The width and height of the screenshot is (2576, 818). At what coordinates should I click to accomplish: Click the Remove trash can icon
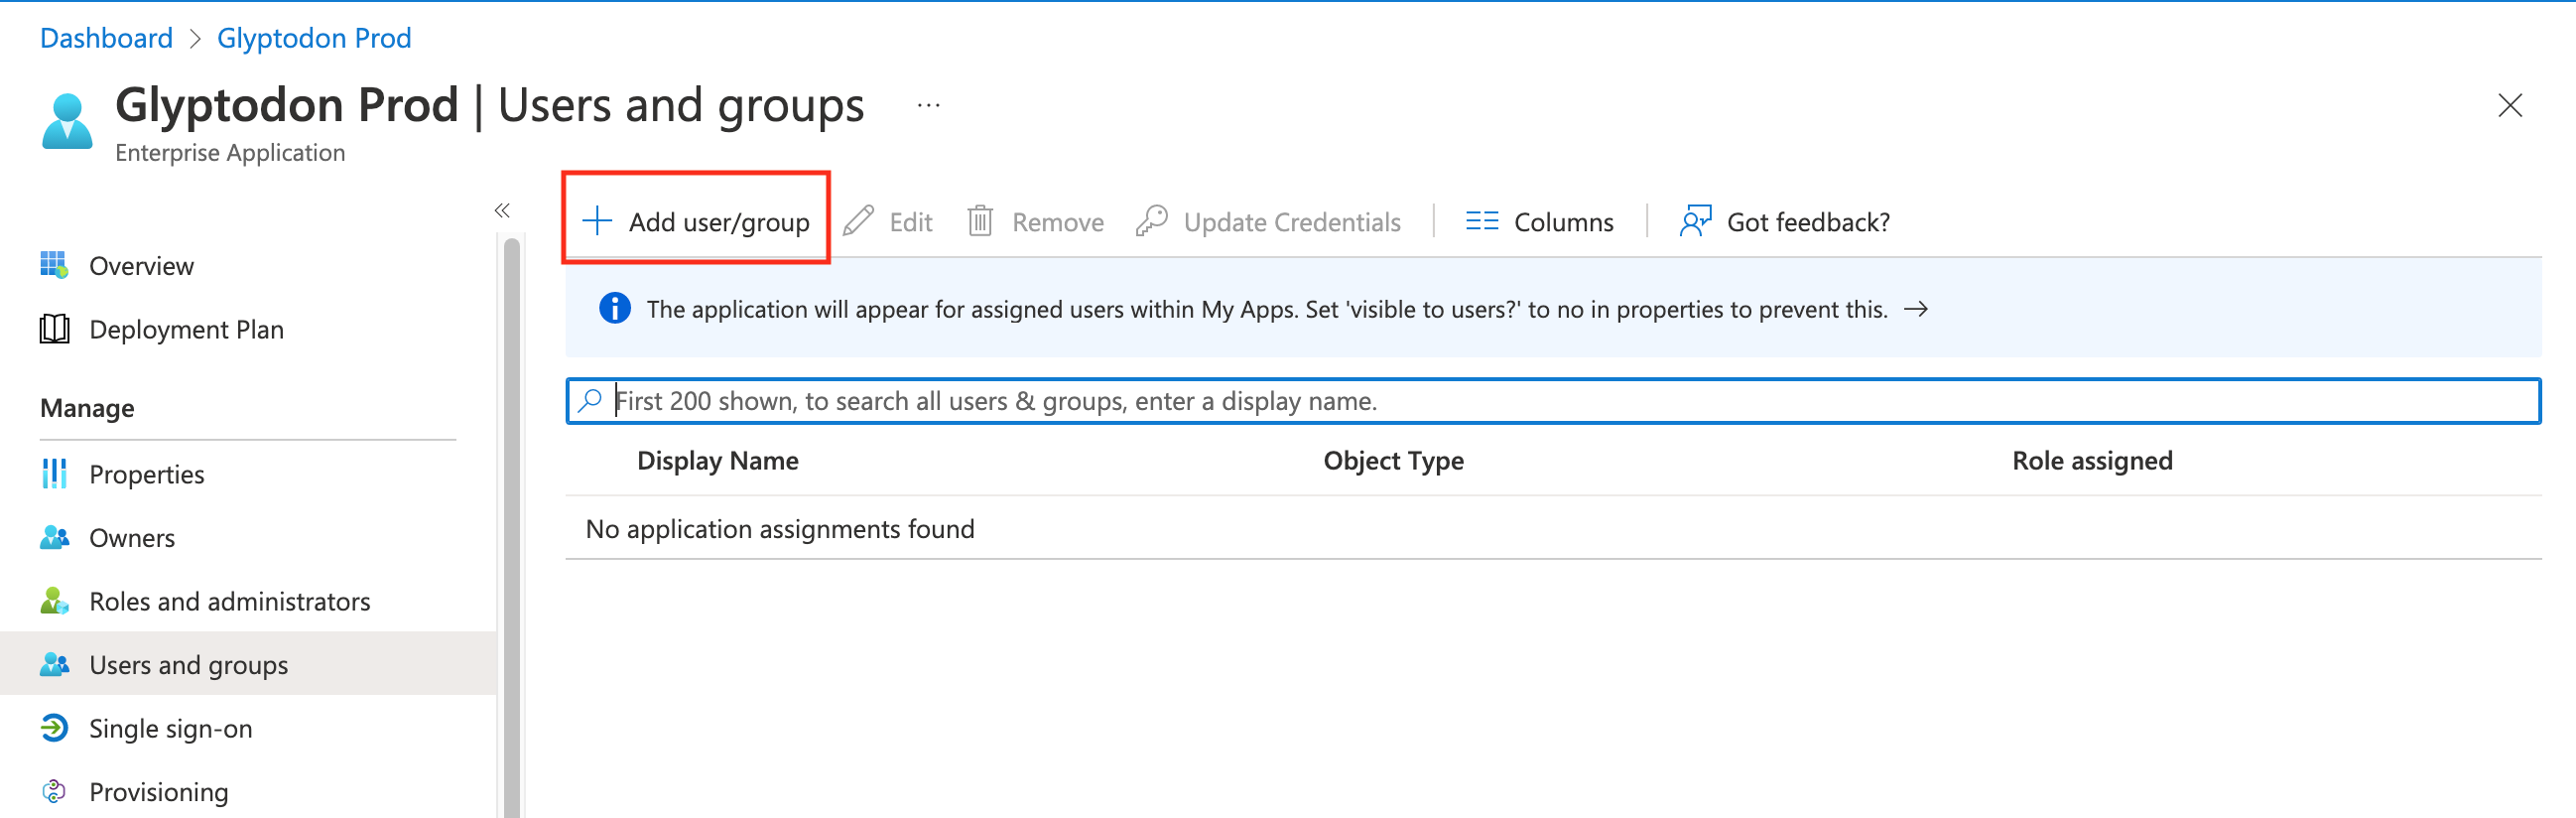point(980,221)
